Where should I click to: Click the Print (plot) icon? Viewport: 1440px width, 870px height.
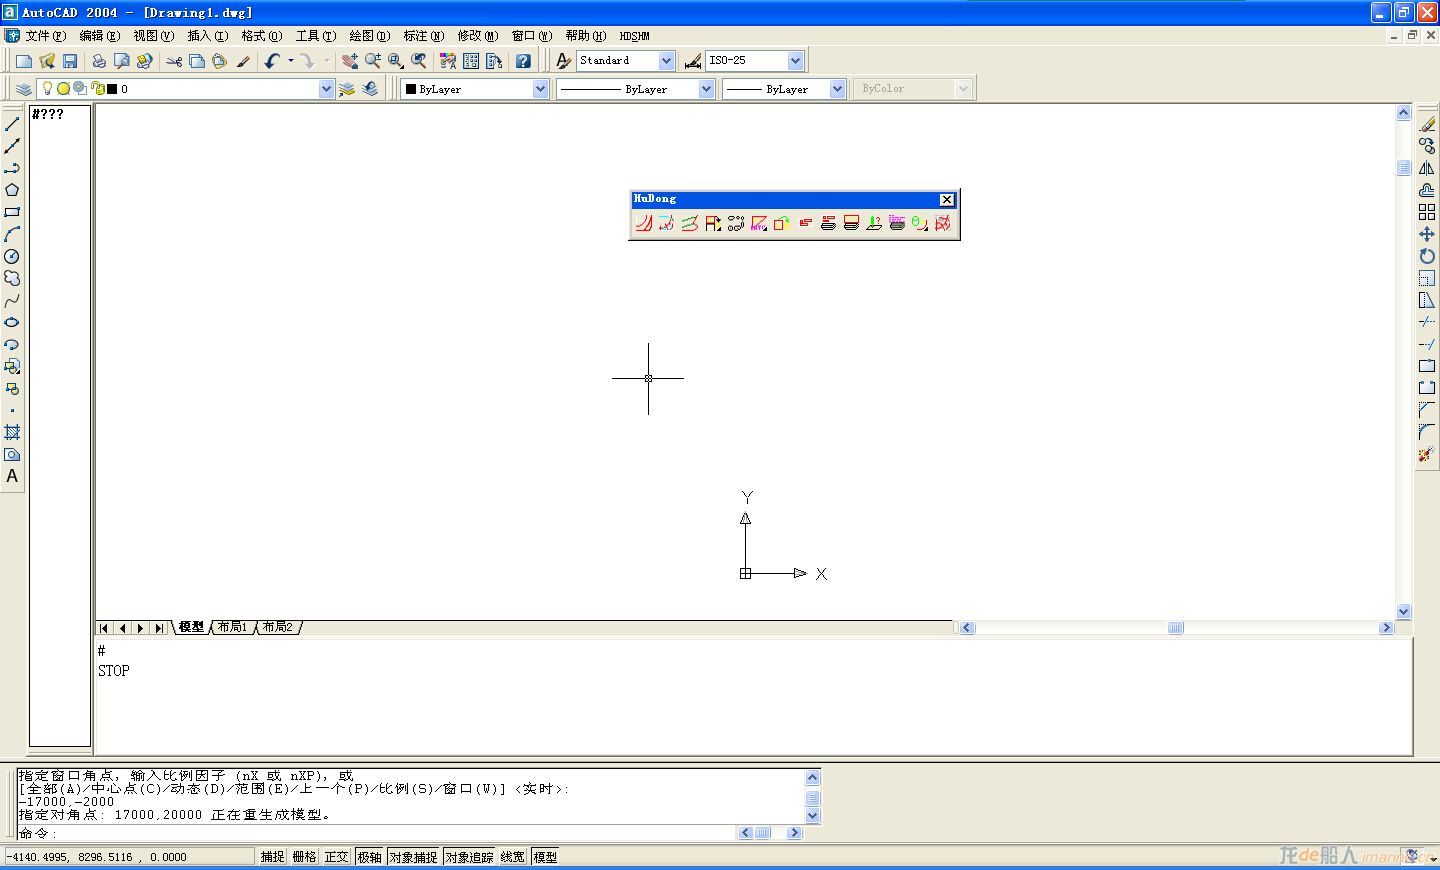(99, 61)
